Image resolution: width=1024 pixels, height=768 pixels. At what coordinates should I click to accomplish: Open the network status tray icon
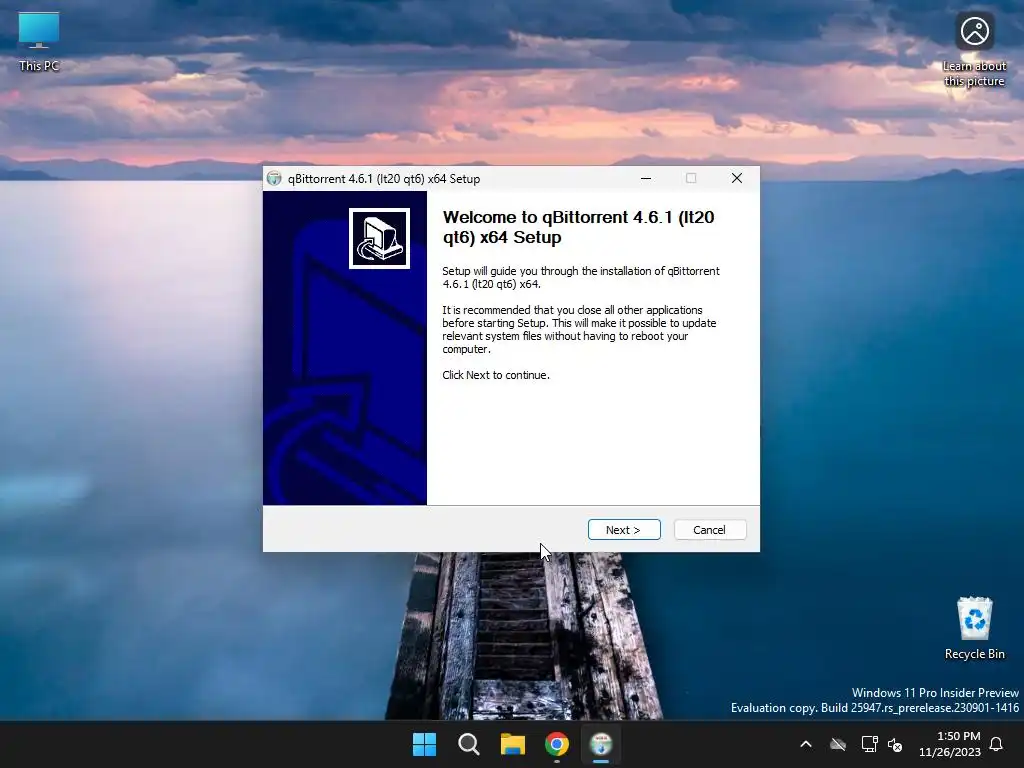(869, 744)
